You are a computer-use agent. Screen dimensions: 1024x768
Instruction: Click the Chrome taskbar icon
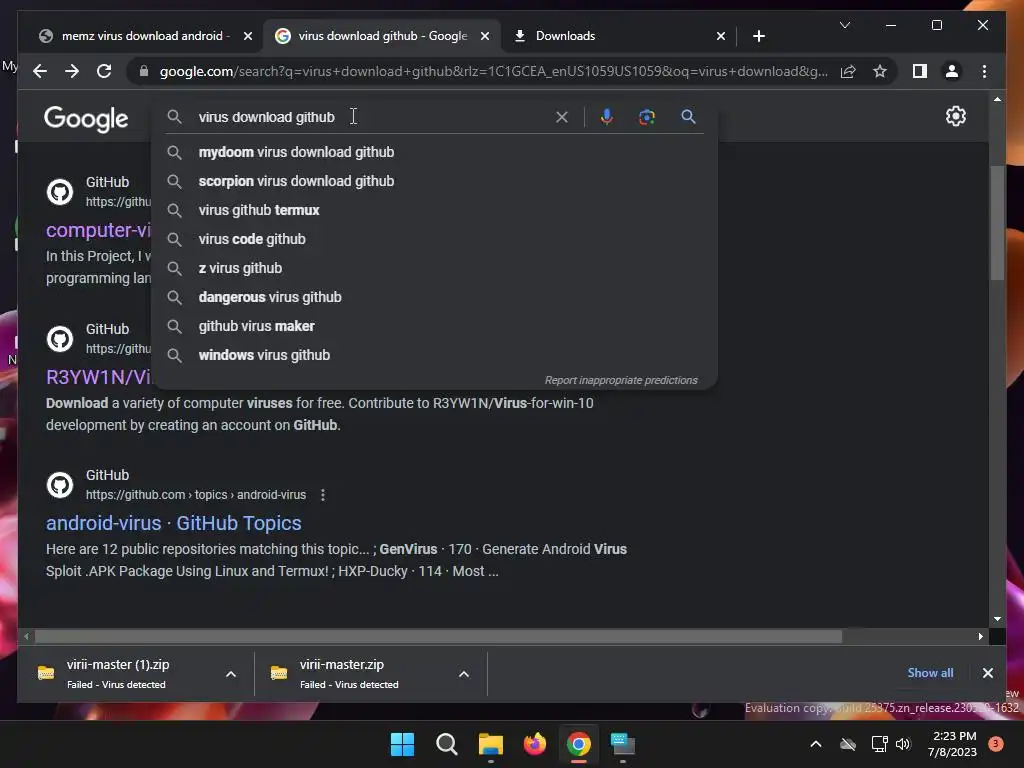pos(579,744)
